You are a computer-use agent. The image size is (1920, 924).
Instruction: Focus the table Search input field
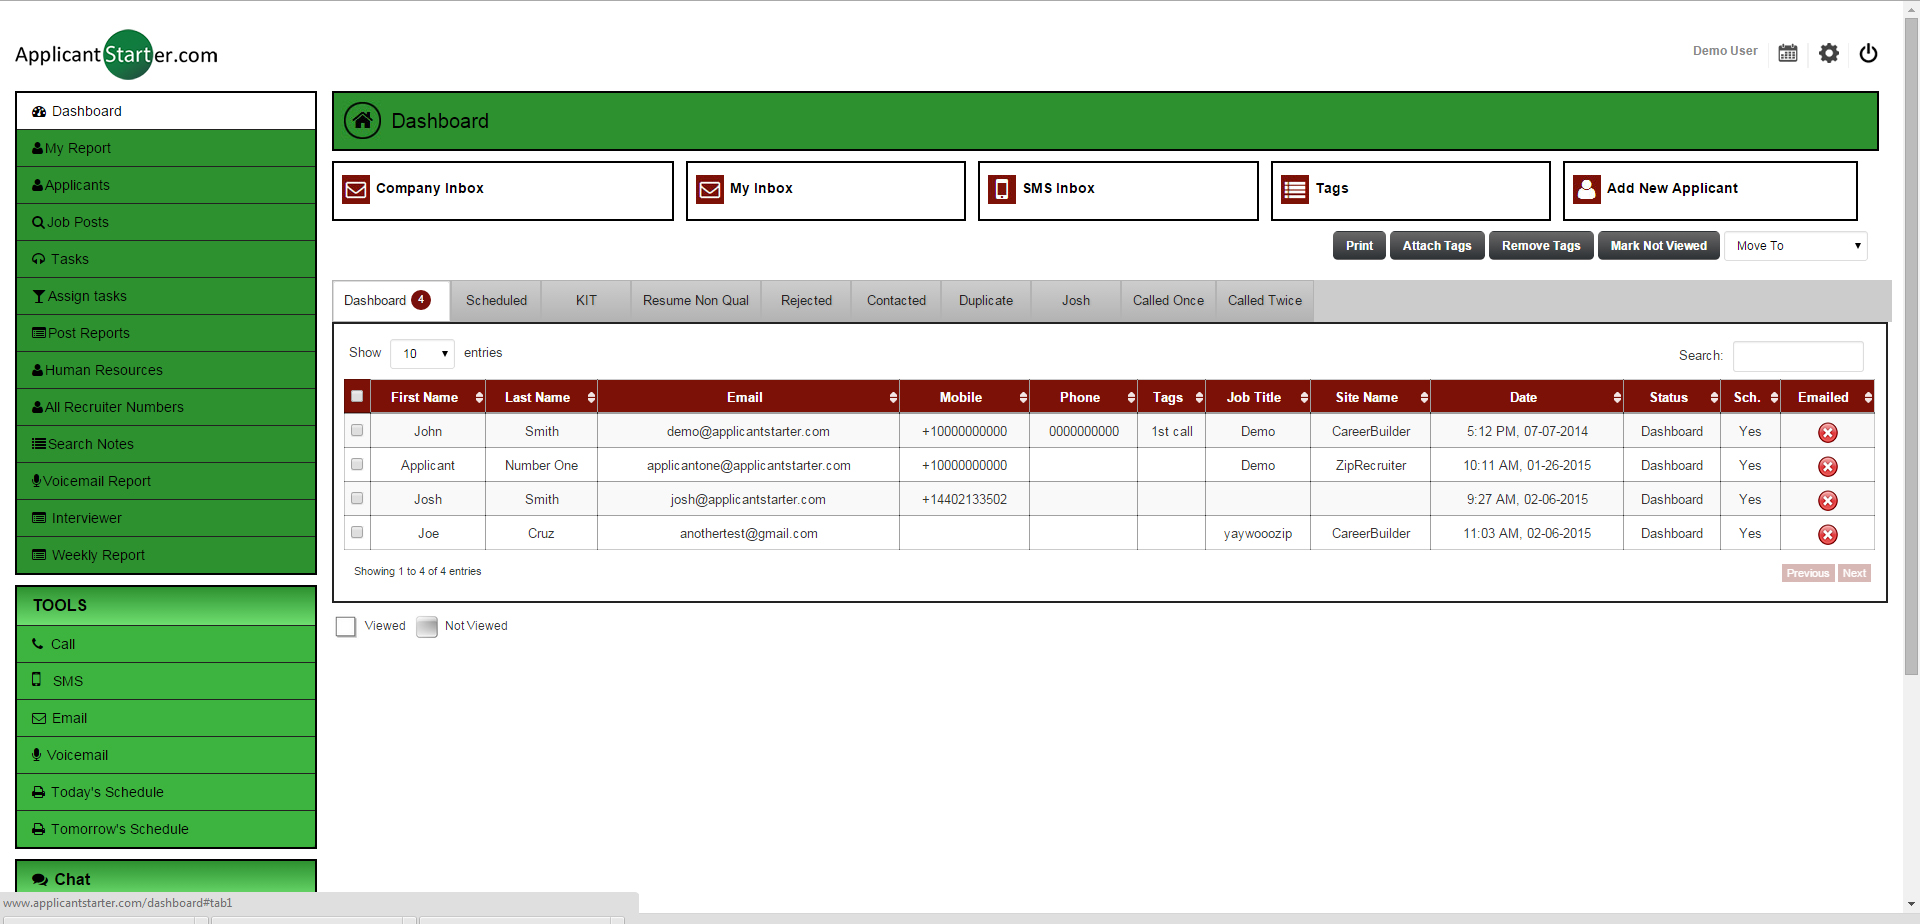[1797, 356]
